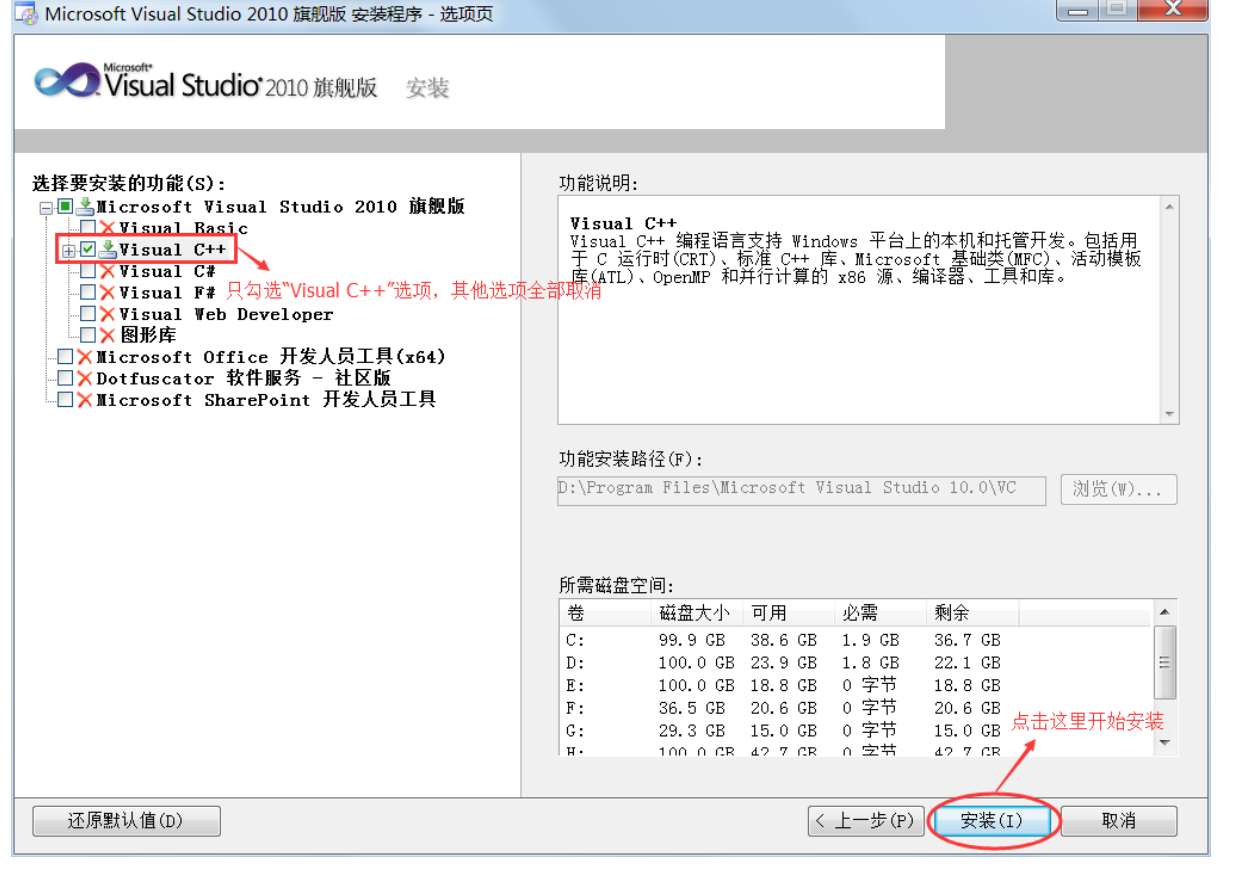This screenshot has height=883, width=1238.
Task: Click the red X icon next to Visual Basic
Action: [108, 227]
